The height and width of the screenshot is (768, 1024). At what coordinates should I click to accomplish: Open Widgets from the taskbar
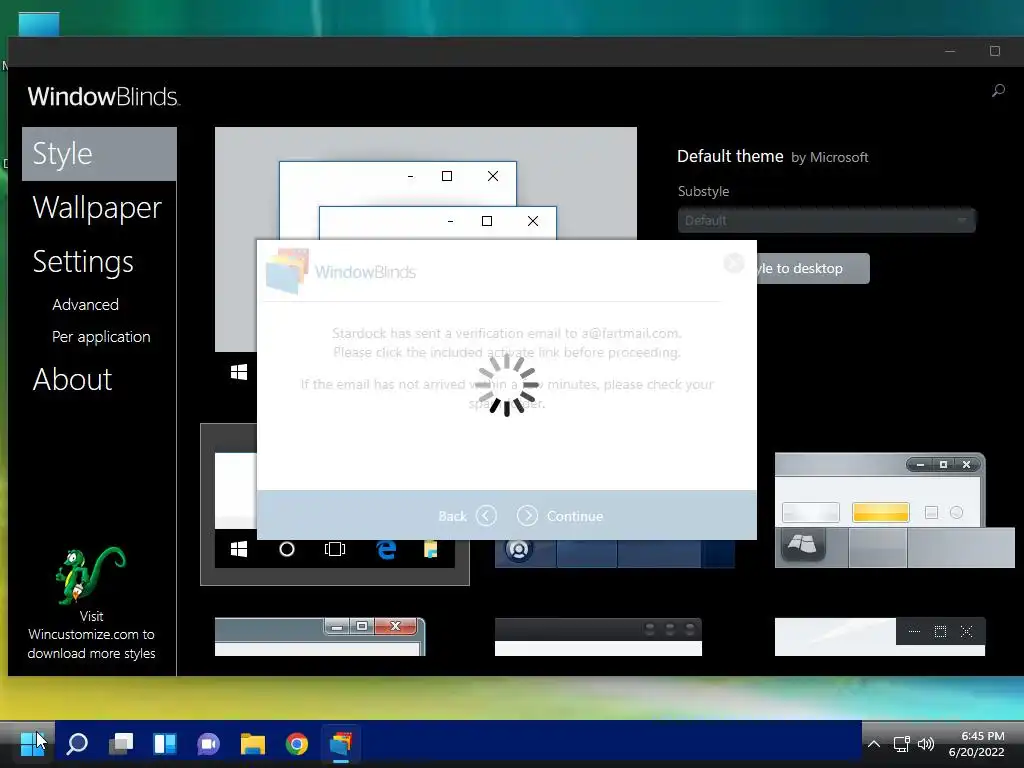165,744
